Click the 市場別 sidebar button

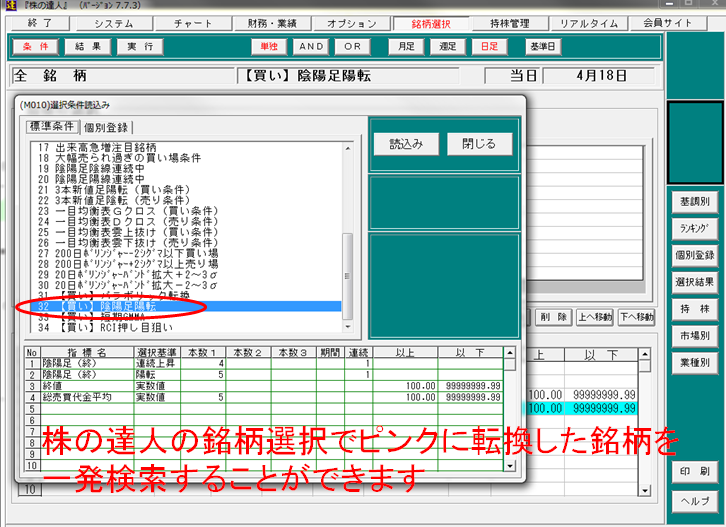(x=694, y=336)
